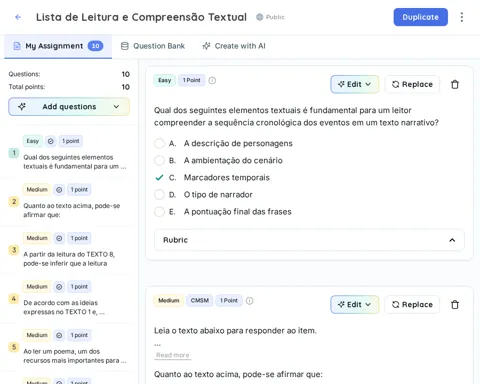This screenshot has height=384, width=480.
Task: Click Medium badge on second question card
Action: click(x=169, y=301)
